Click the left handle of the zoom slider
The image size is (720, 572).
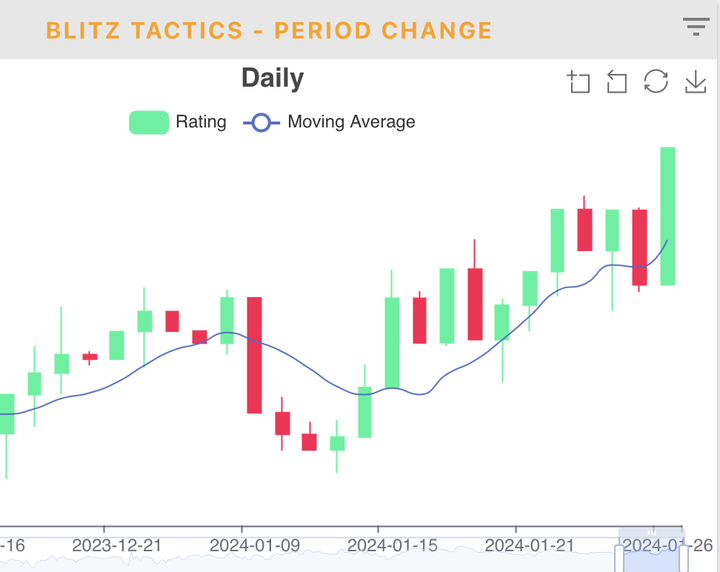pyautogui.click(x=619, y=558)
